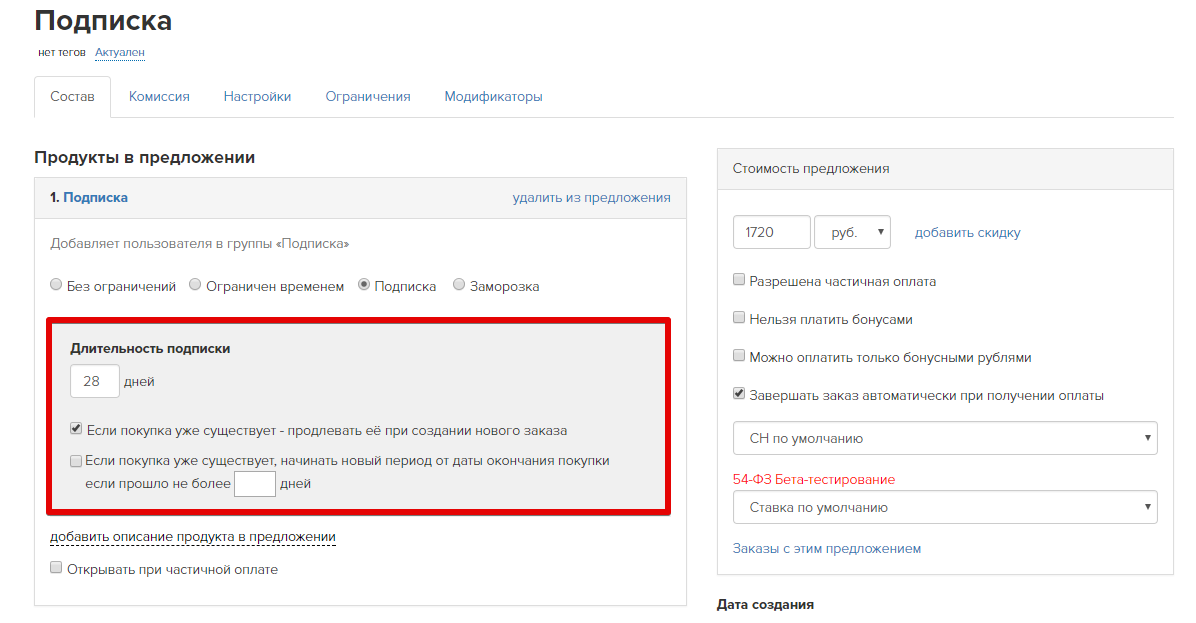
Task: Open the Состав tab
Action: (72, 97)
